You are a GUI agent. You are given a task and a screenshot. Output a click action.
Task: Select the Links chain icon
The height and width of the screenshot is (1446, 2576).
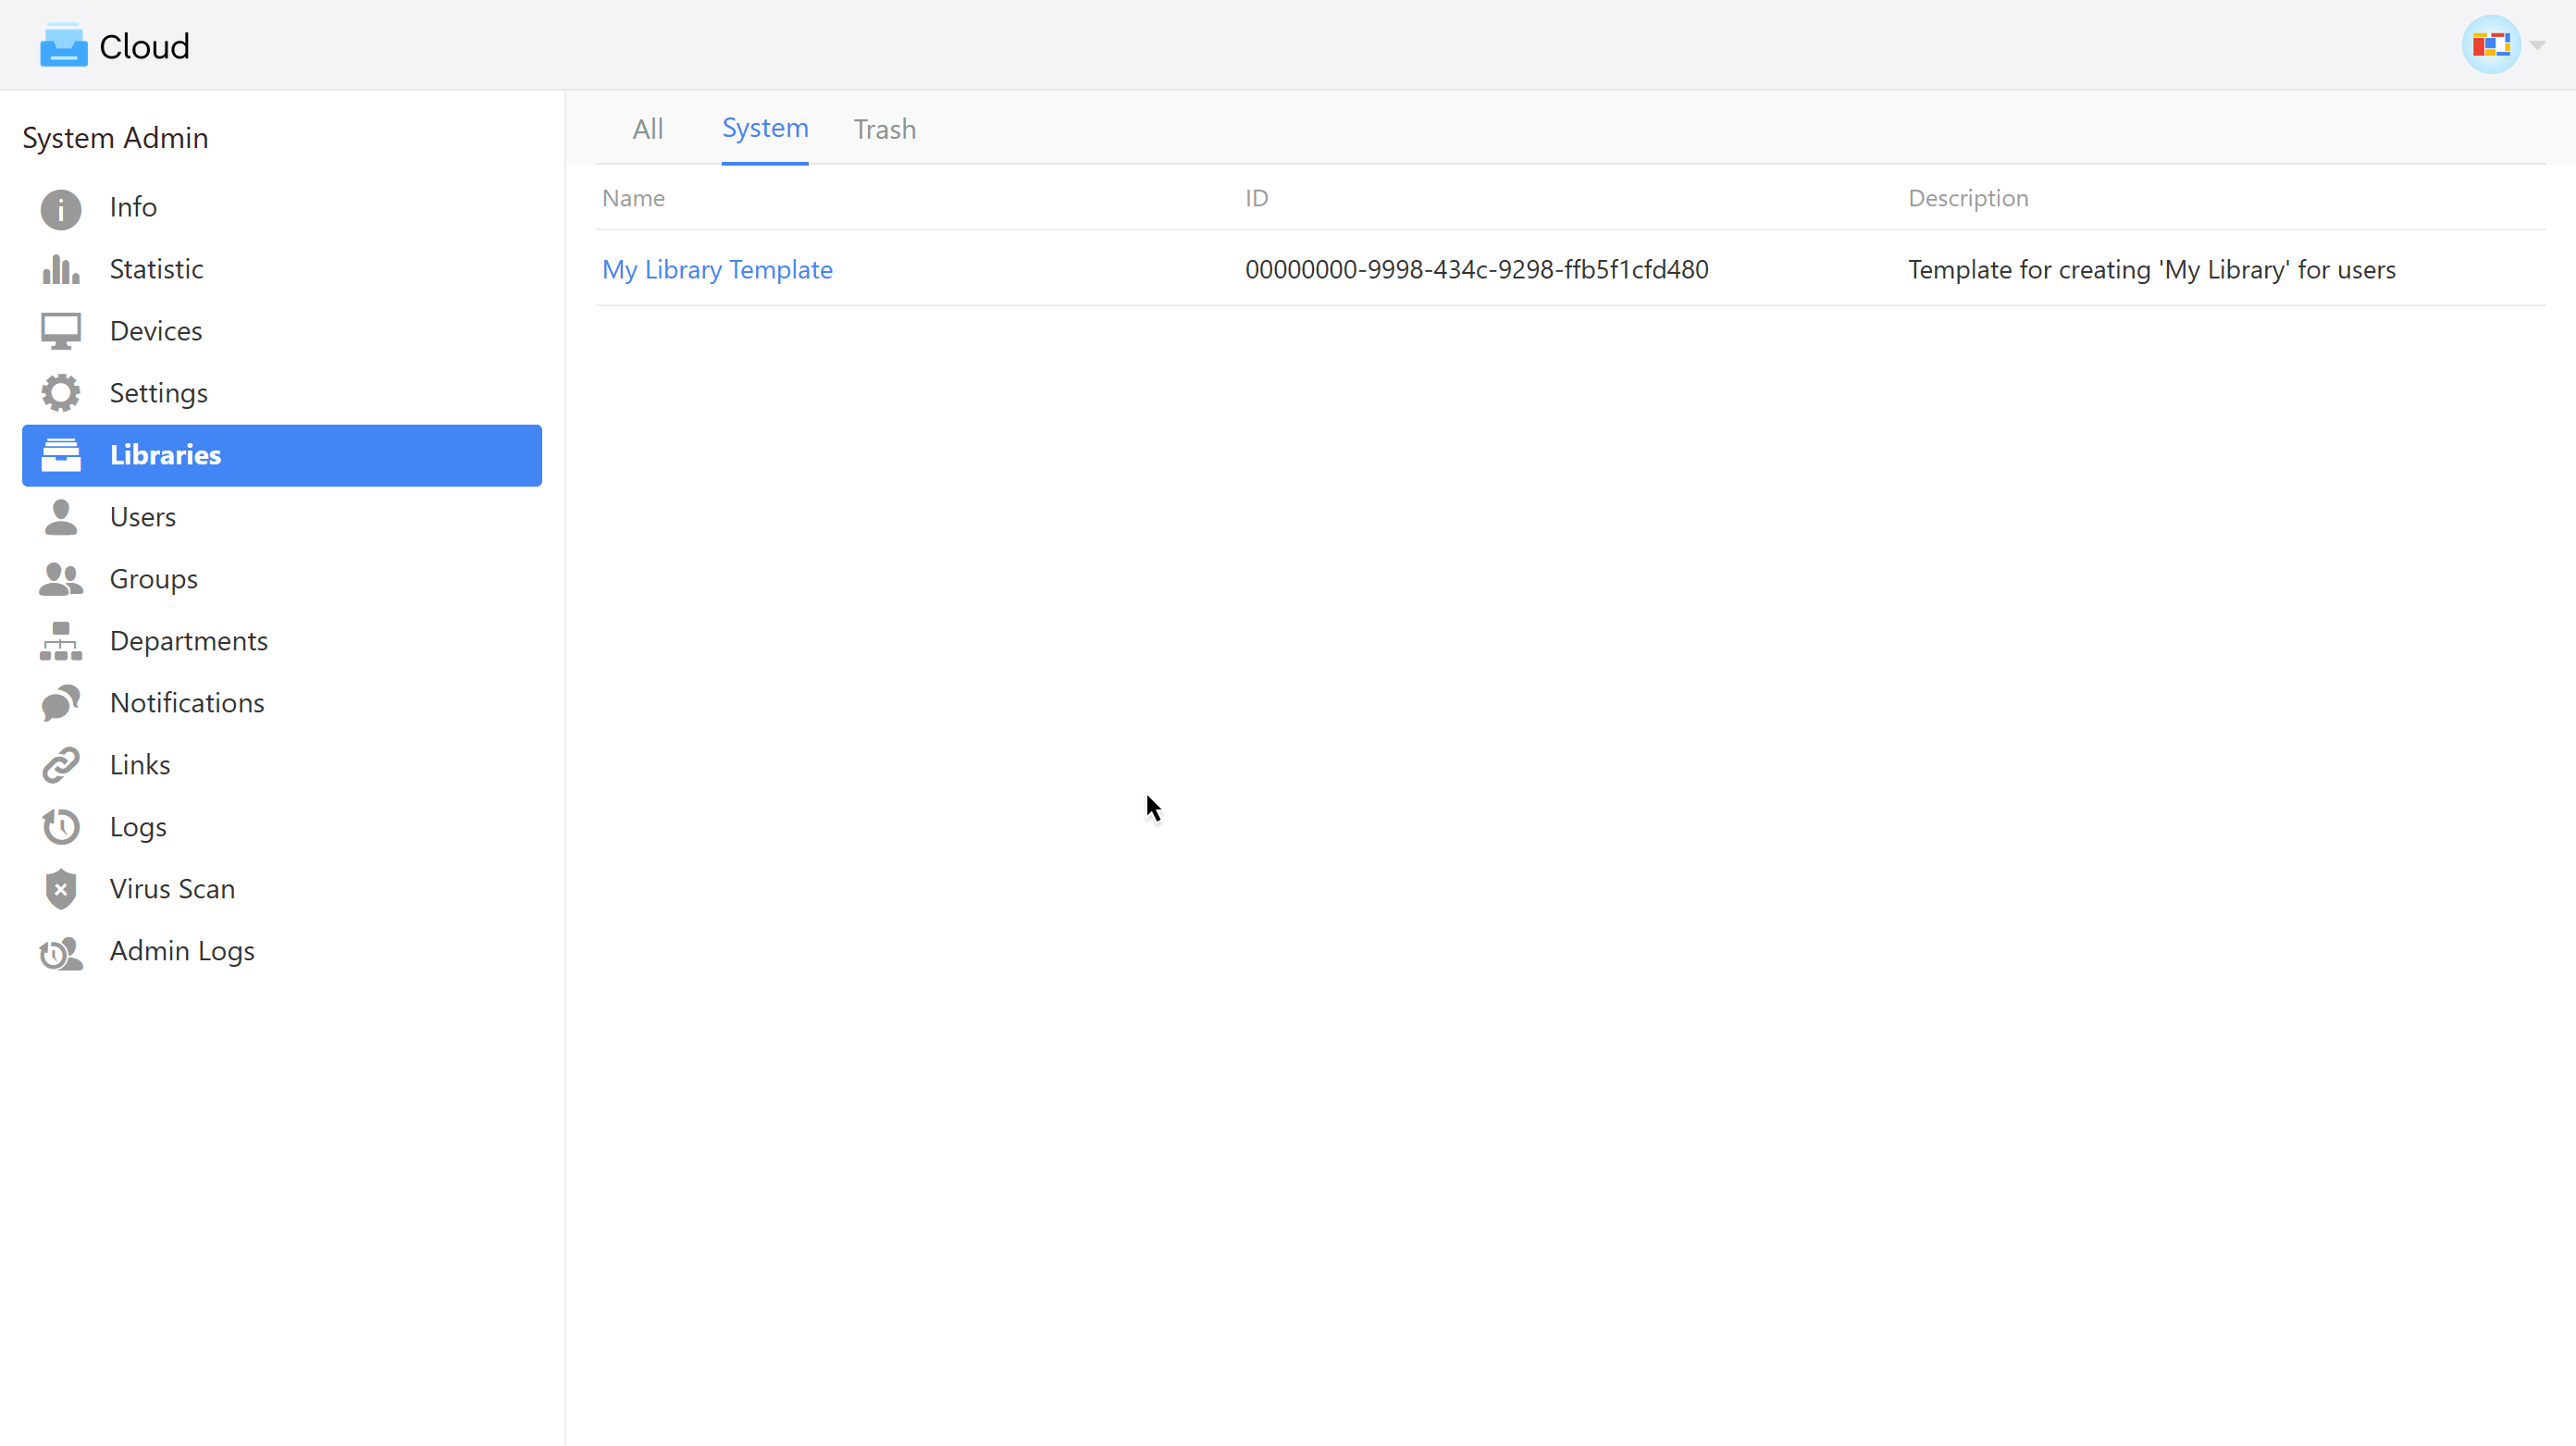[61, 765]
